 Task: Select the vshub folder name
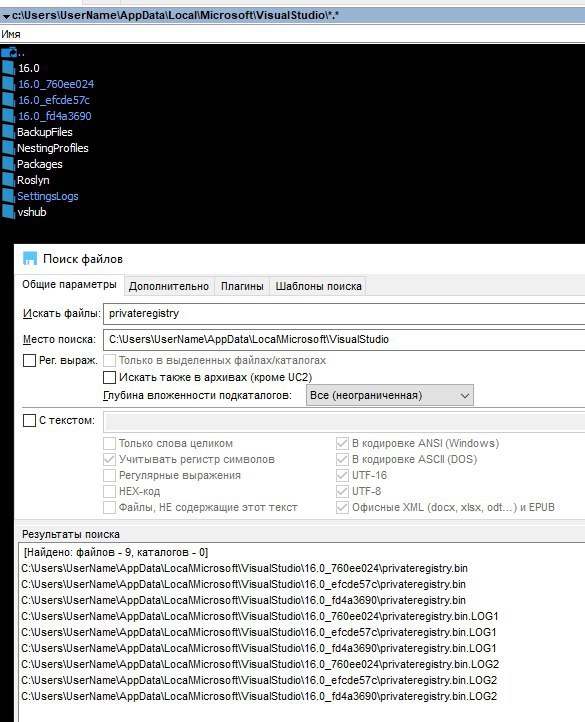click(x=32, y=212)
